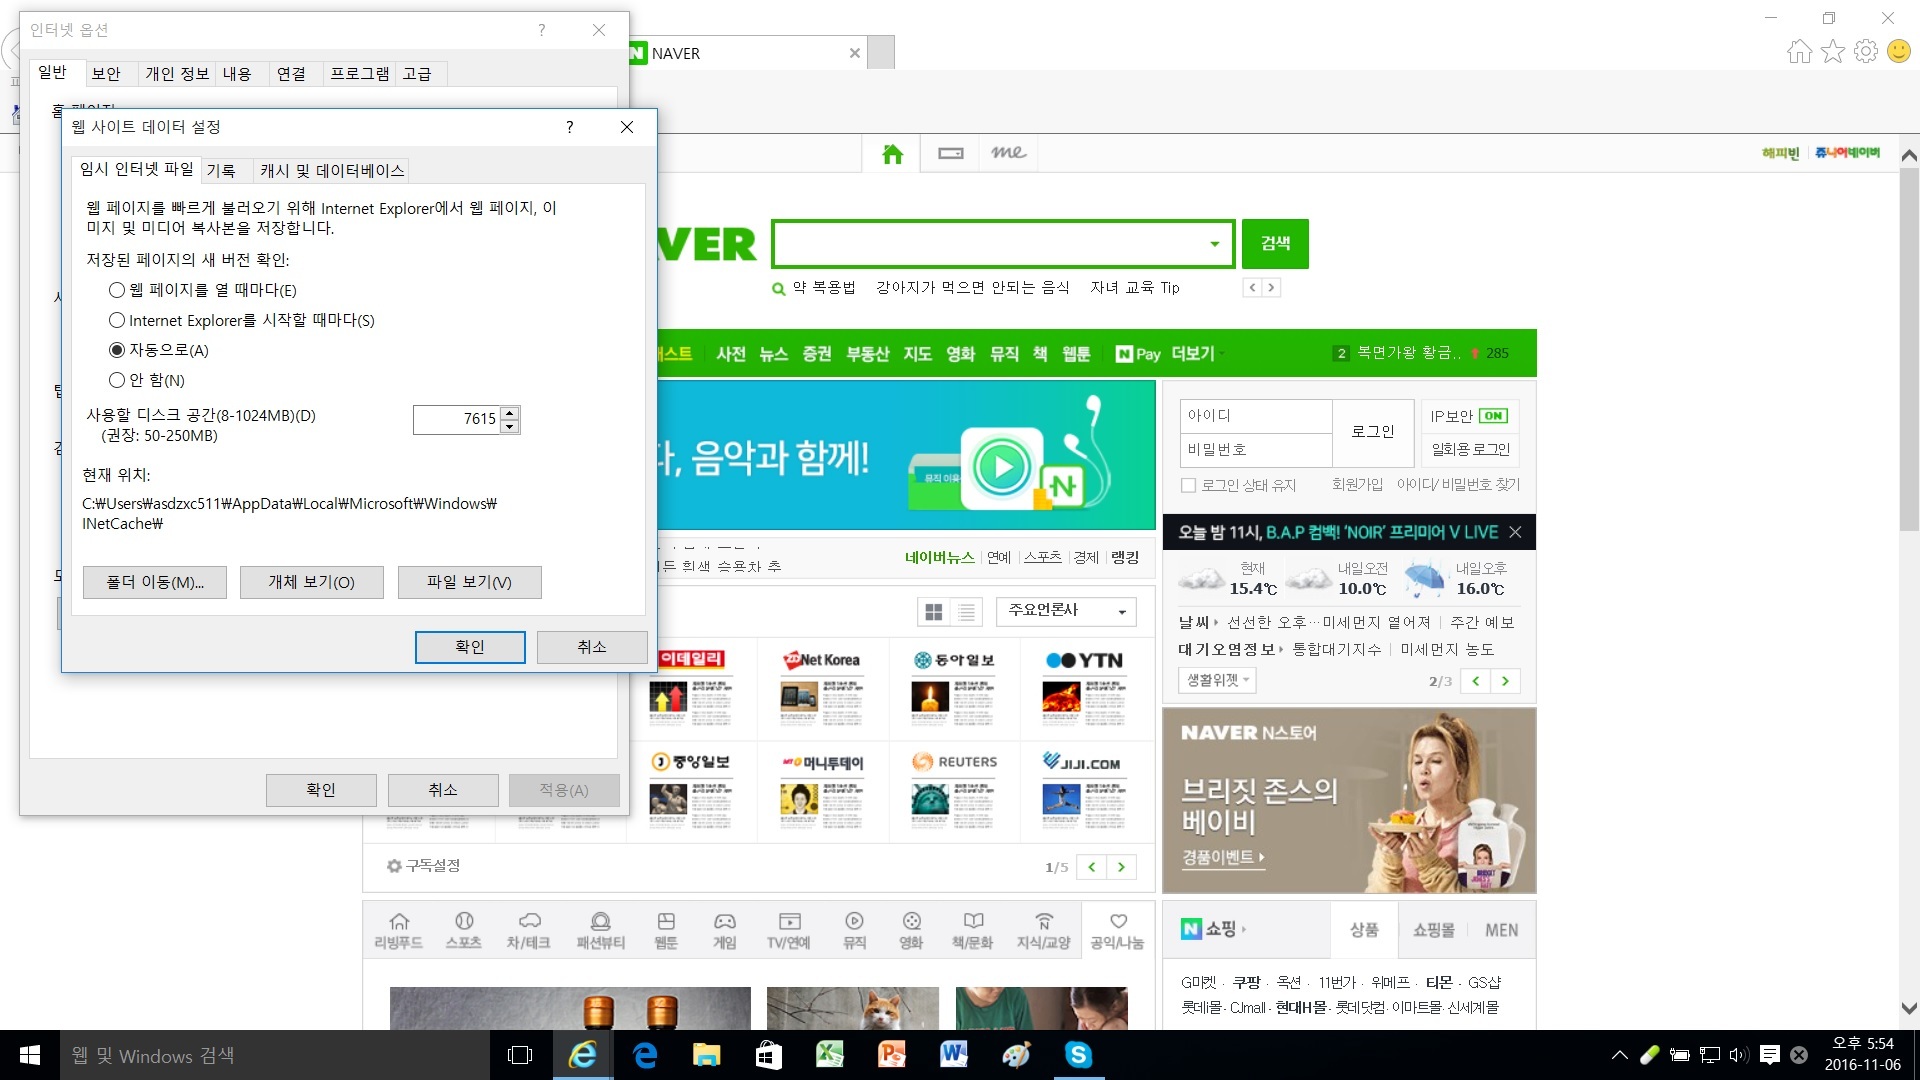This screenshot has height=1080, width=1920.
Task: Open the '주요언론사' dropdown
Action: coord(1066,610)
